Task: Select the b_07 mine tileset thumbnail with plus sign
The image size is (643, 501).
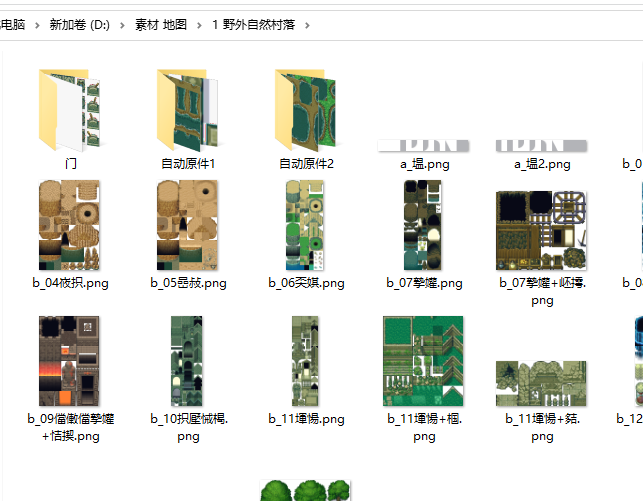Action: [x=541, y=230]
